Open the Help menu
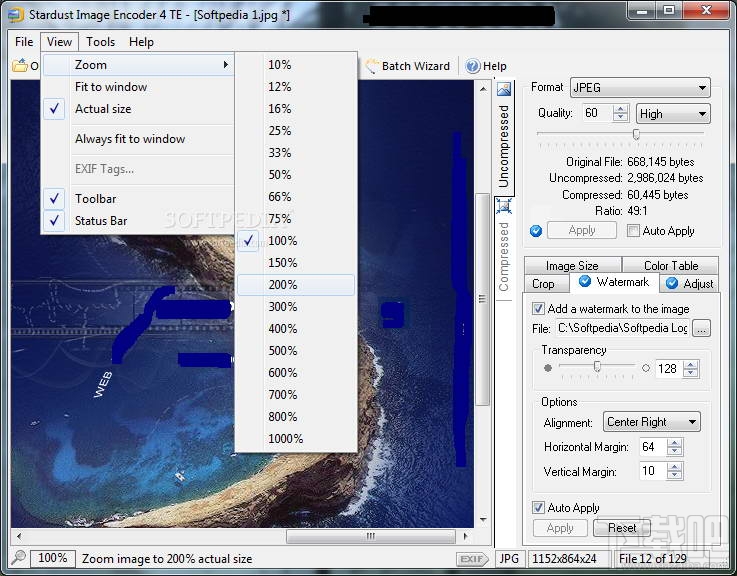The height and width of the screenshot is (576, 737). pos(141,42)
